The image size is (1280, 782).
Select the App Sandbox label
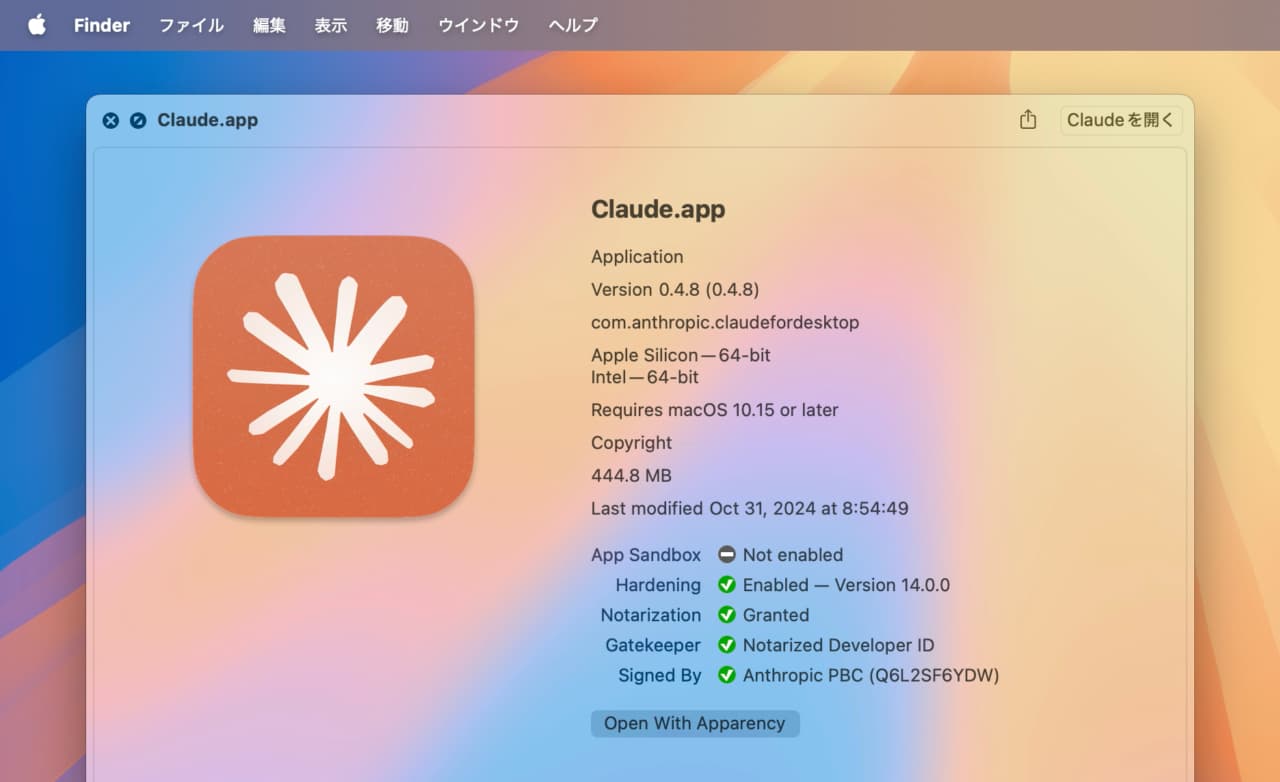click(646, 555)
